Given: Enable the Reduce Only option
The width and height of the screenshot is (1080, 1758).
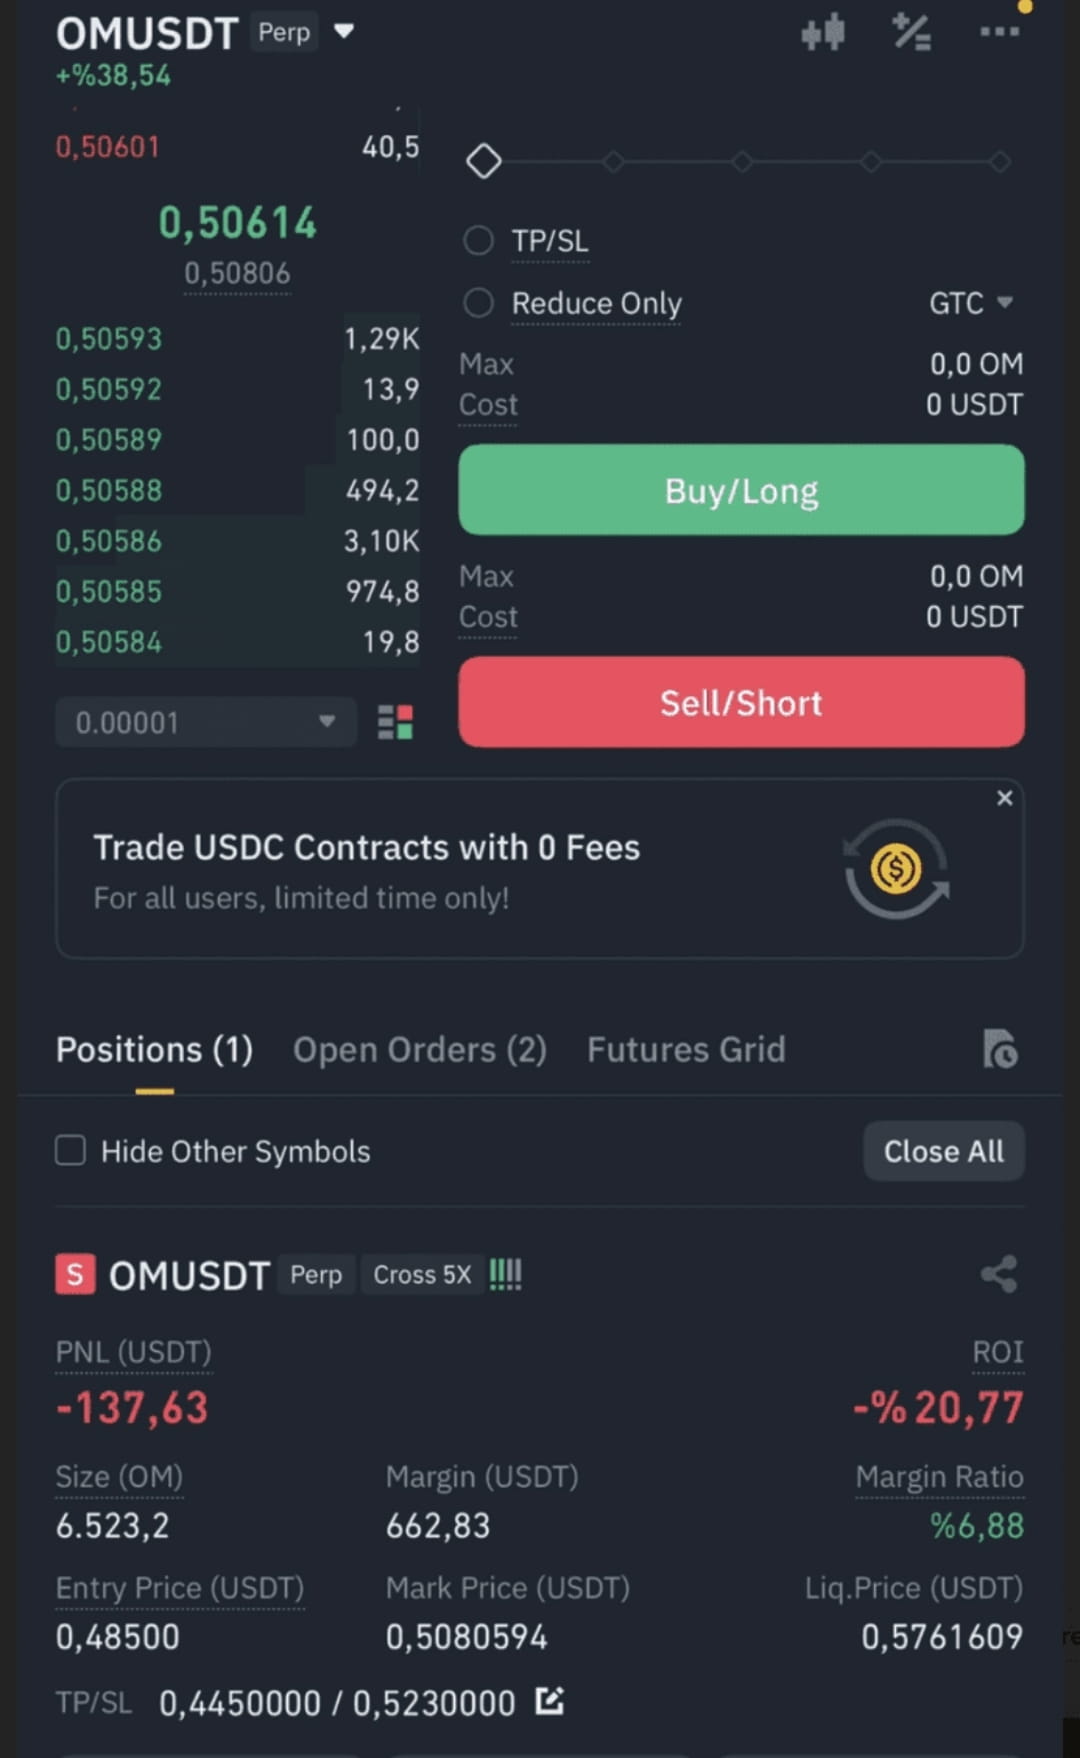Looking at the screenshot, I should point(479,302).
